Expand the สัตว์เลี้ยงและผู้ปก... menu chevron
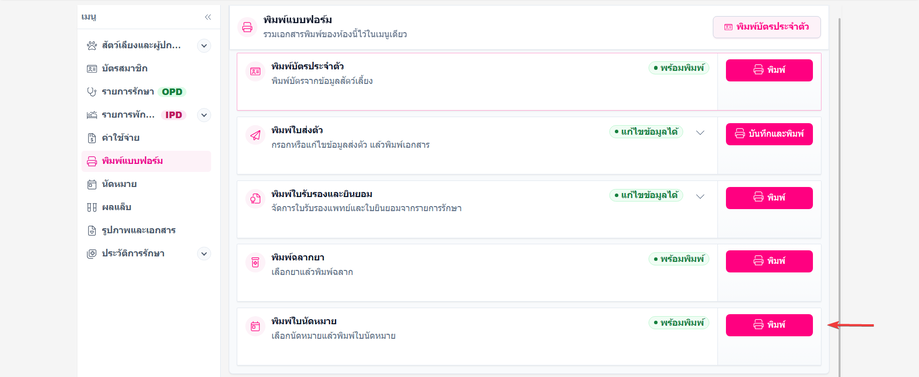Viewport: 919px width, 377px height. point(204,45)
